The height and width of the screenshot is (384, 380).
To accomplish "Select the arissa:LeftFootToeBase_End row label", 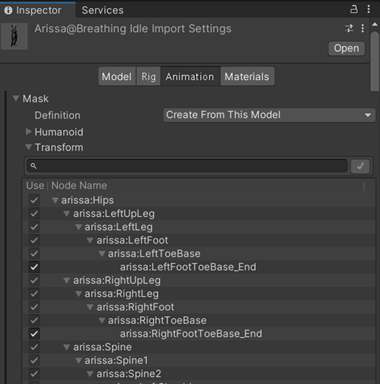I will 188,267.
